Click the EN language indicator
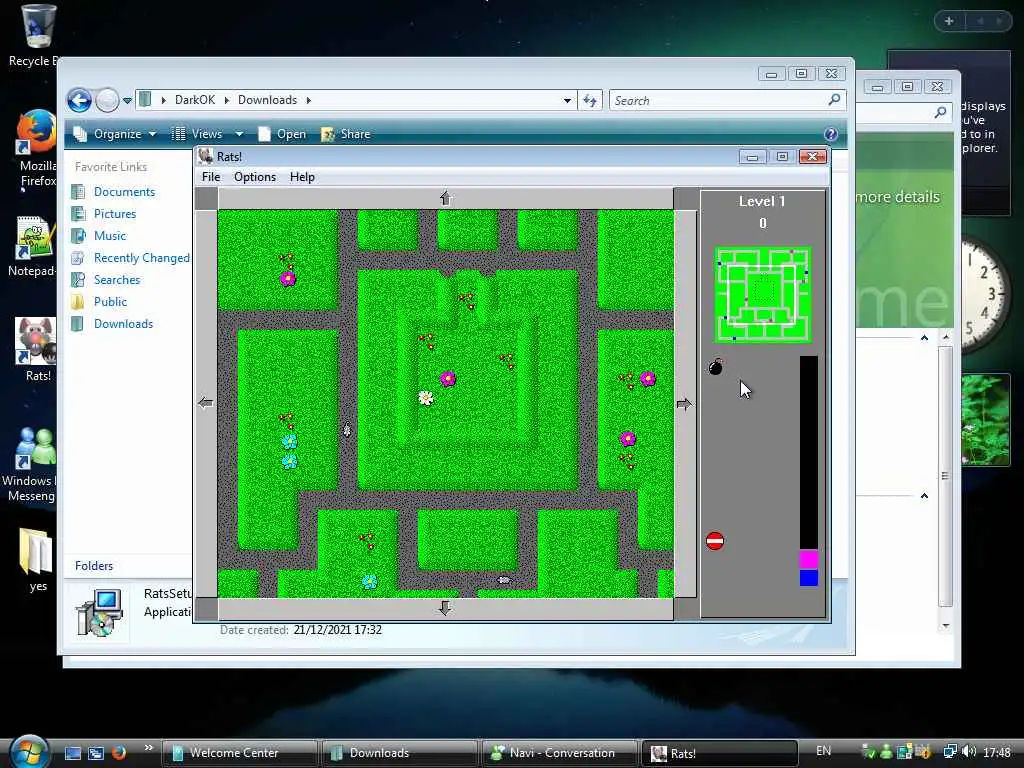The height and width of the screenshot is (768, 1024). click(824, 751)
